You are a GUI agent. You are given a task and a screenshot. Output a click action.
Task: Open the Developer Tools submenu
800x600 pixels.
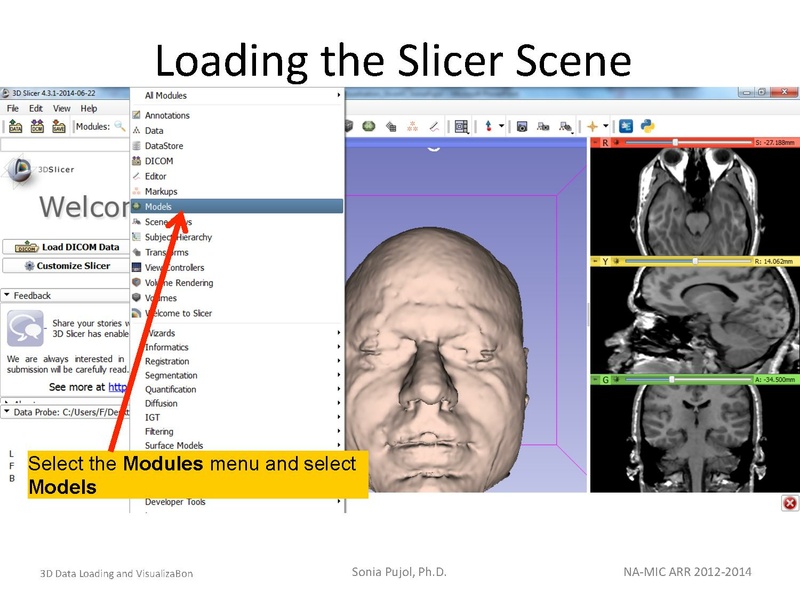point(237,502)
